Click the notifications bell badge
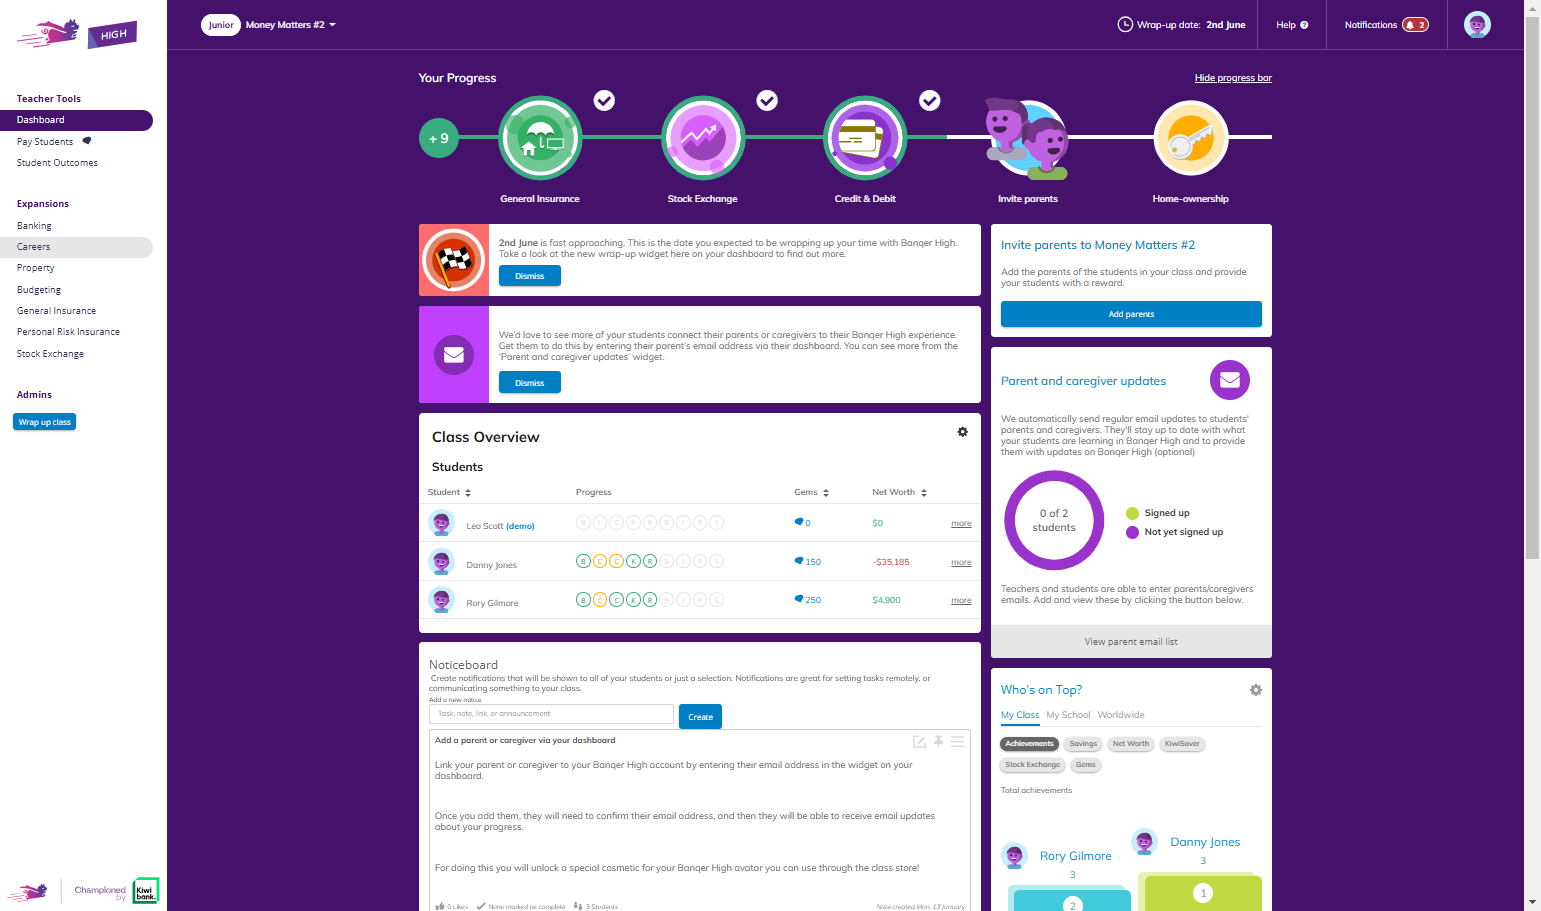The image size is (1541, 911). [x=1415, y=25]
